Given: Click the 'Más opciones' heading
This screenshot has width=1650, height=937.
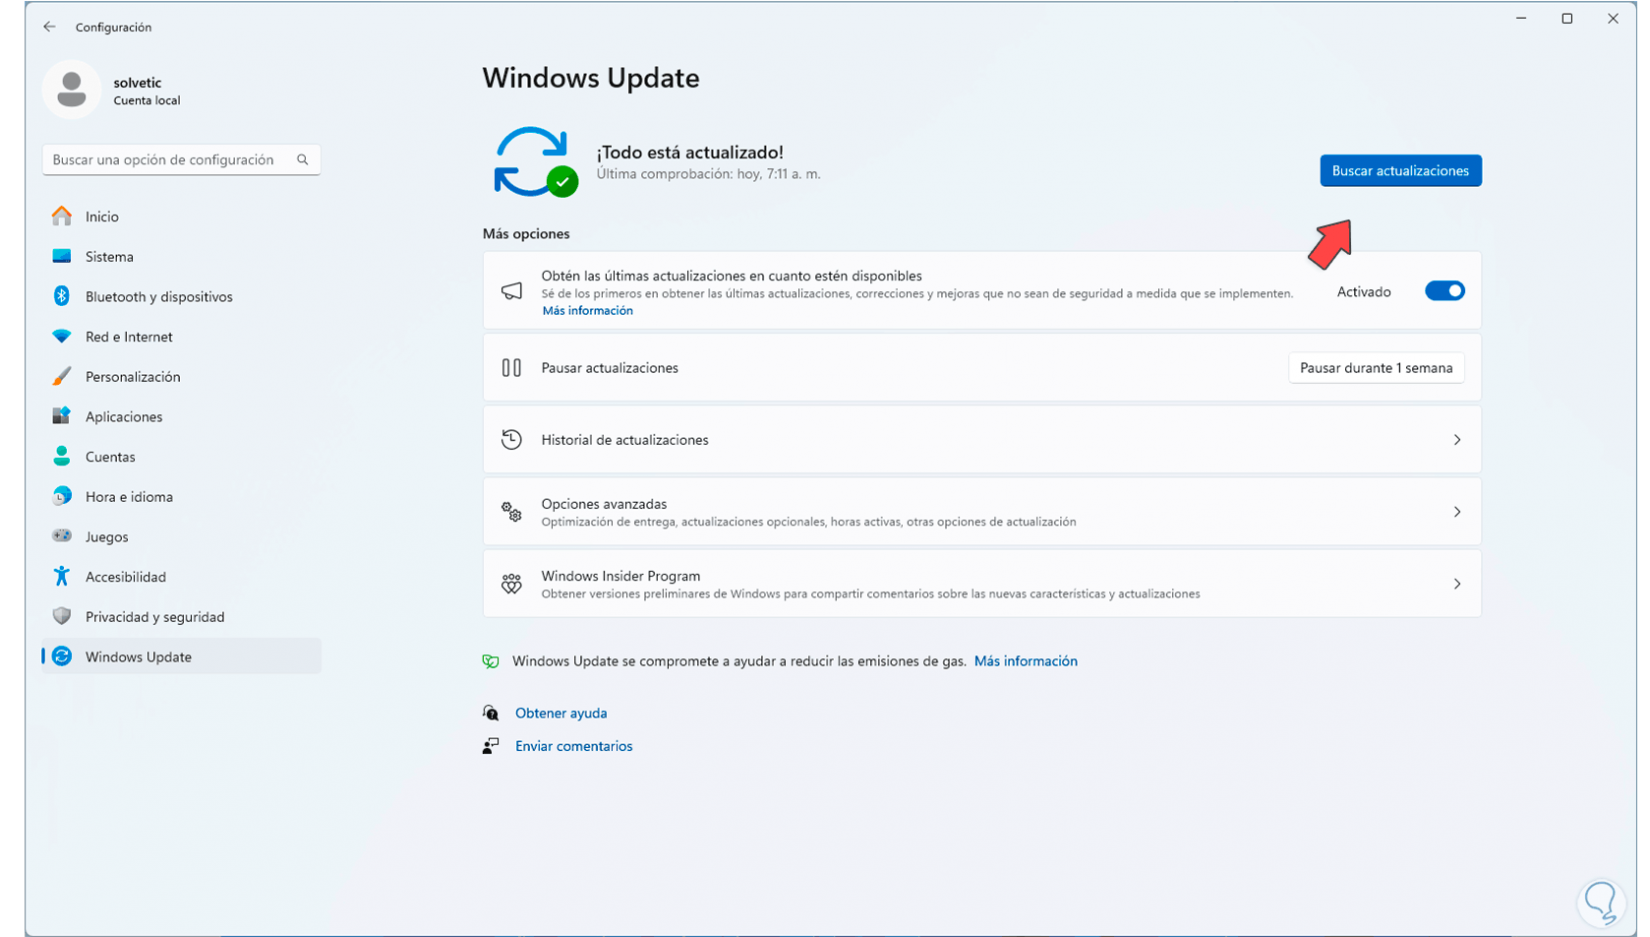Looking at the screenshot, I should pyautogui.click(x=526, y=234).
